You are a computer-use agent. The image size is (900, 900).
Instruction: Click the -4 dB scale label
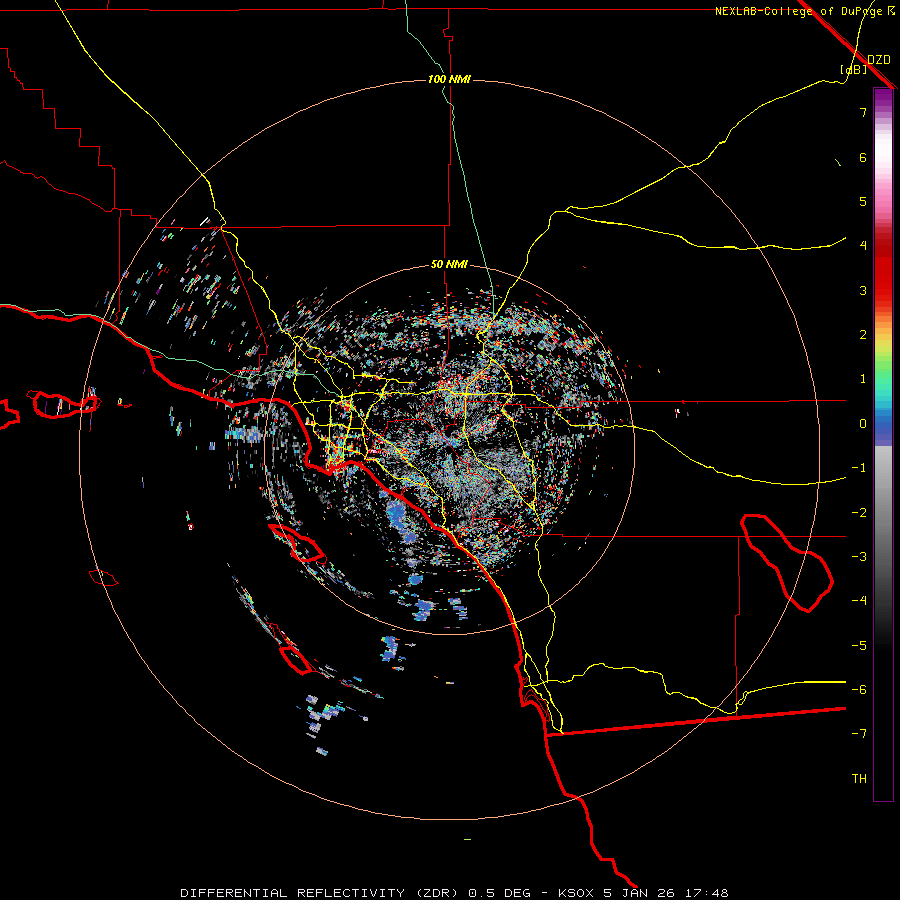pos(859,601)
